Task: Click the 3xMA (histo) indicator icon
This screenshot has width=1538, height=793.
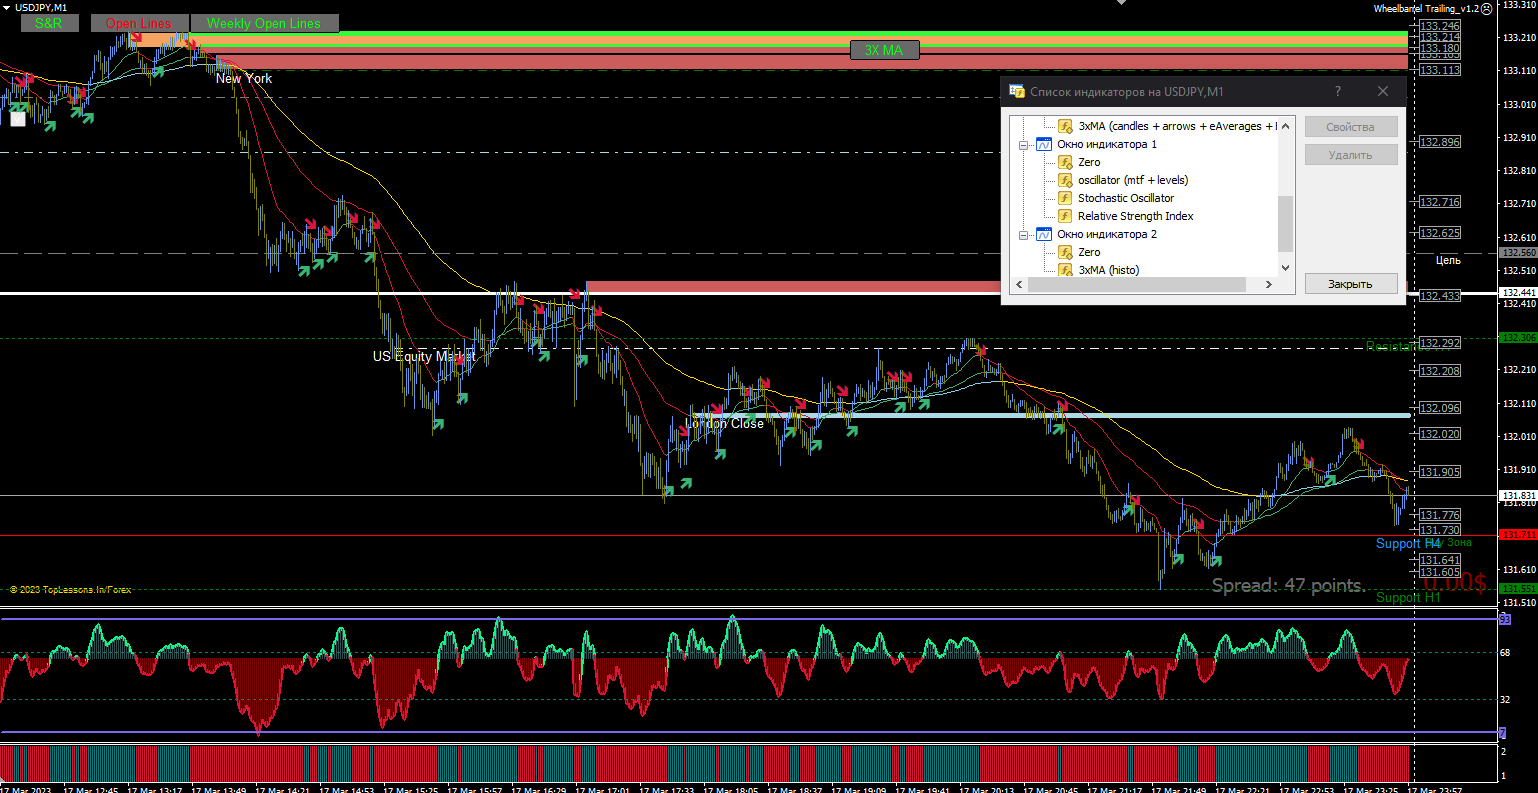Action: [x=1065, y=270]
